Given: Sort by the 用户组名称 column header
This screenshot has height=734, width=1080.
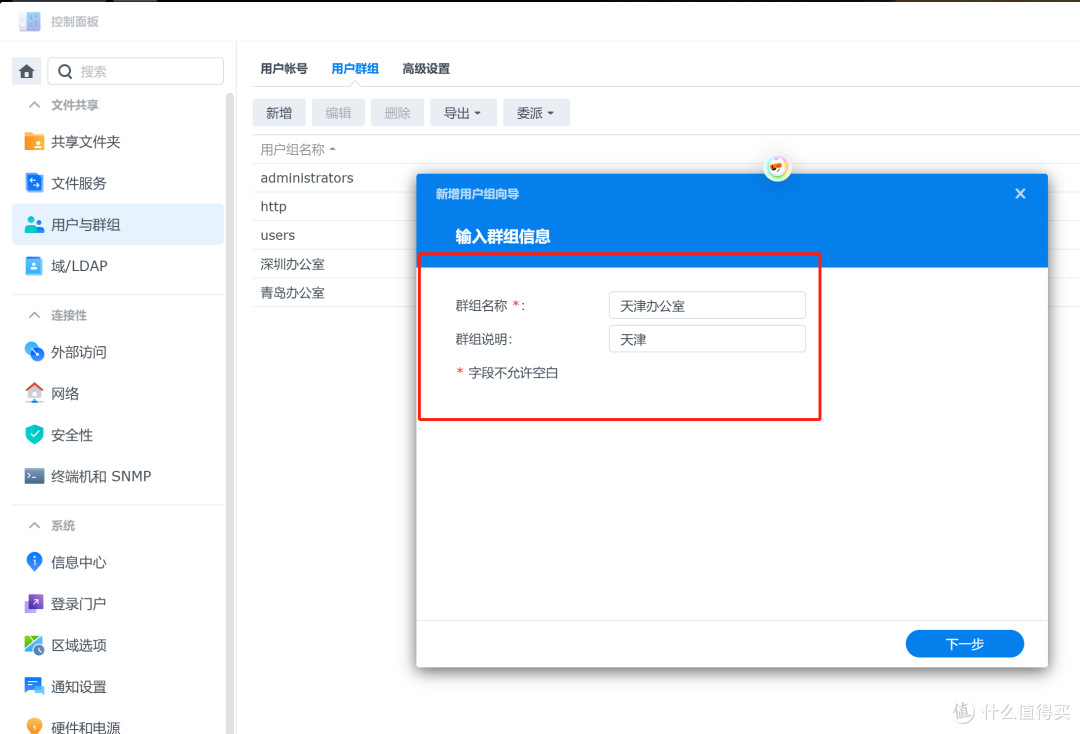Looking at the screenshot, I should [x=298, y=149].
